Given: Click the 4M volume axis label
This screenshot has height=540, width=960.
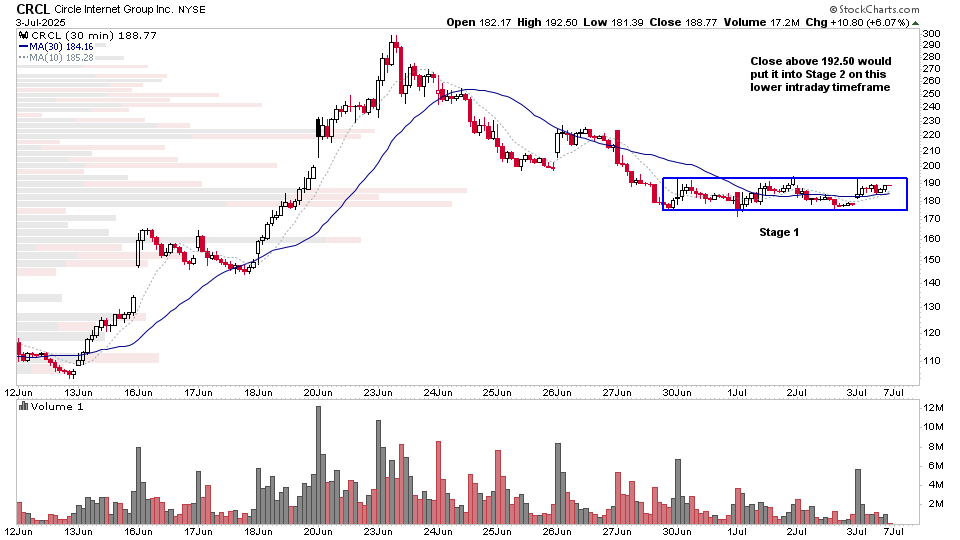Looking at the screenshot, I should pyautogui.click(x=936, y=485).
